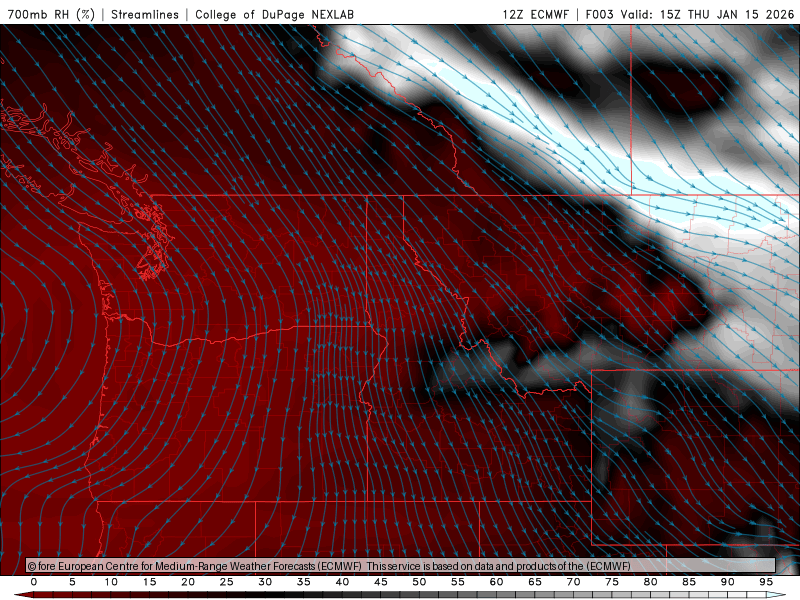Click the colorbar label "95"
The width and height of the screenshot is (800, 600).
(x=766, y=582)
